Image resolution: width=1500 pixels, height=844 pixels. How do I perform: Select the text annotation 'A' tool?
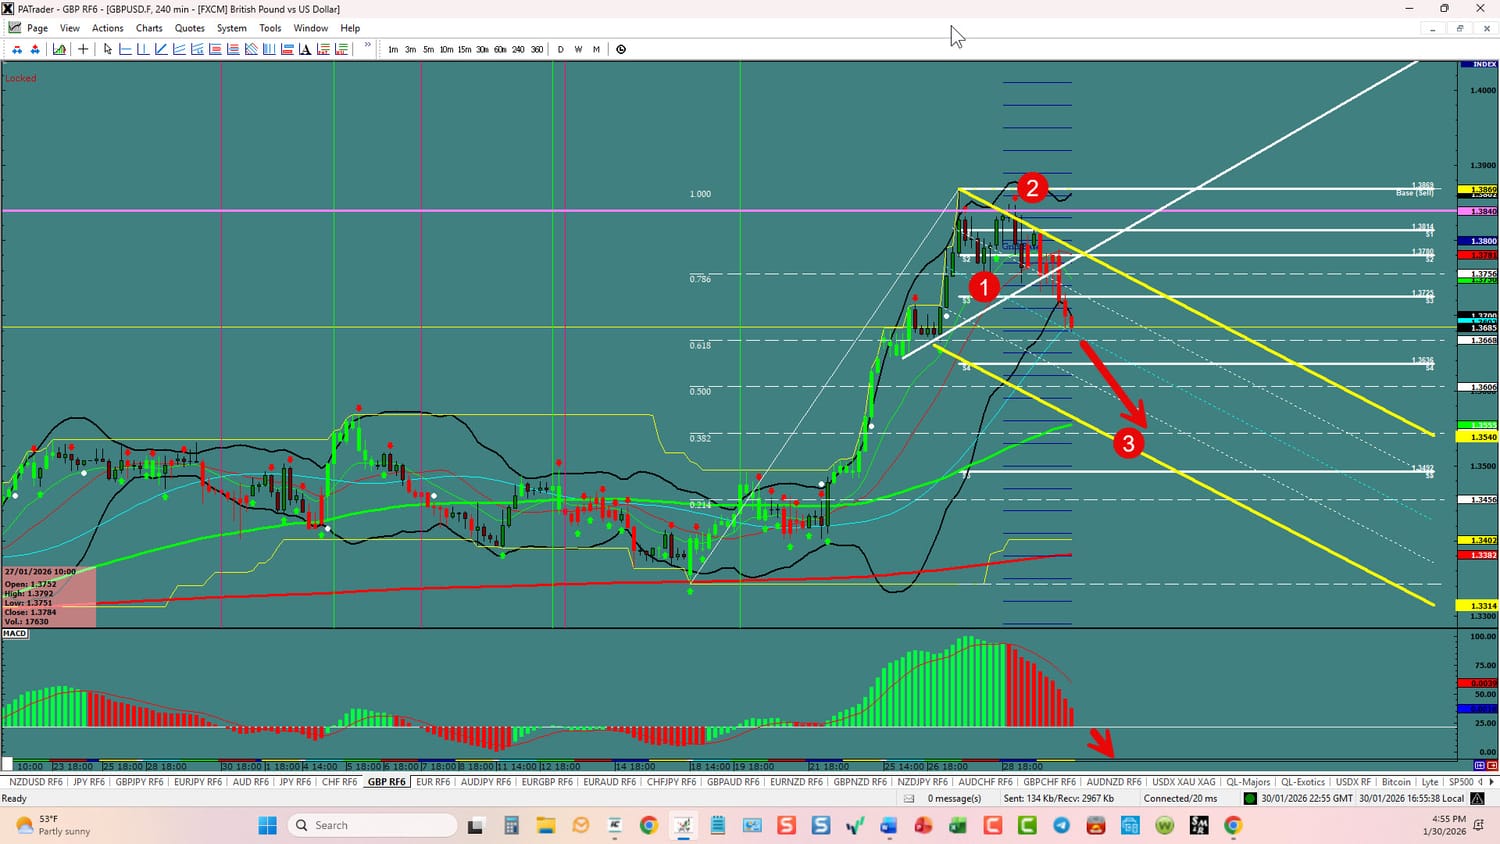point(305,49)
